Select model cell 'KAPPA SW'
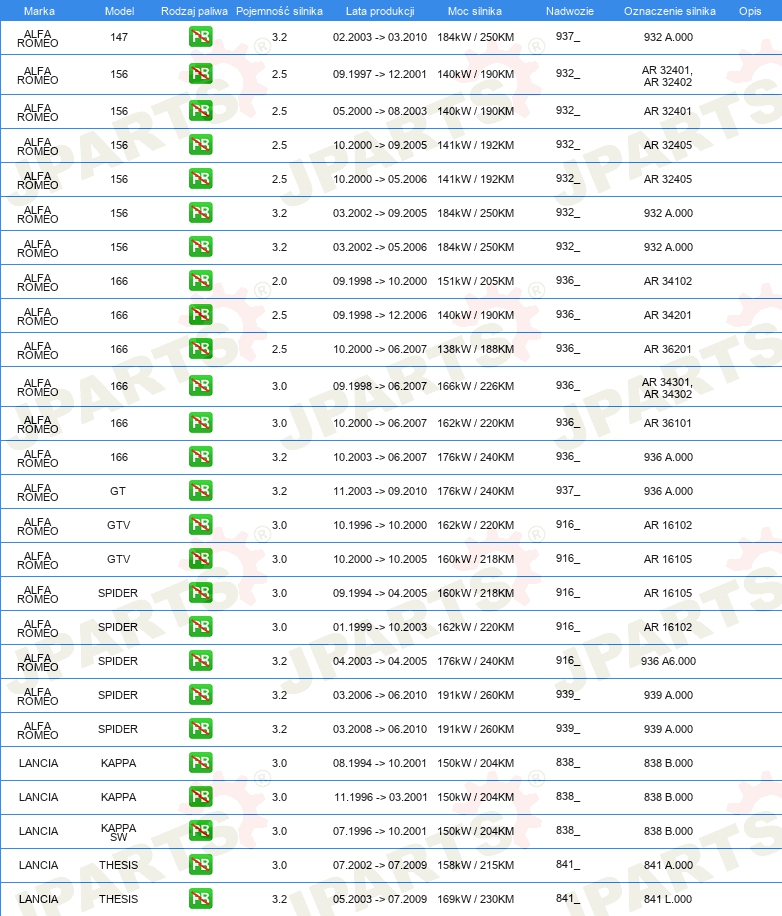 point(119,832)
